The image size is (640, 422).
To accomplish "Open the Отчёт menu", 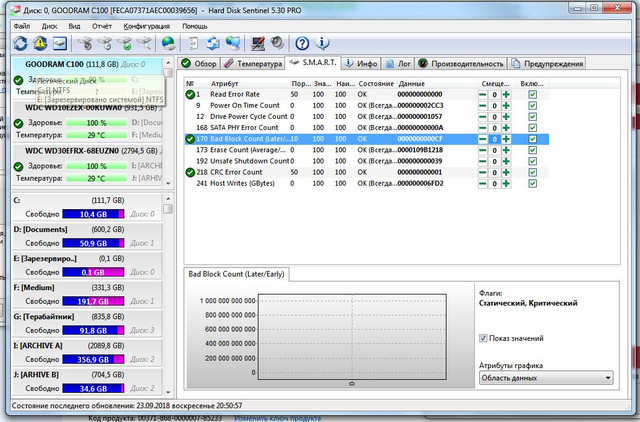I will 102,26.
